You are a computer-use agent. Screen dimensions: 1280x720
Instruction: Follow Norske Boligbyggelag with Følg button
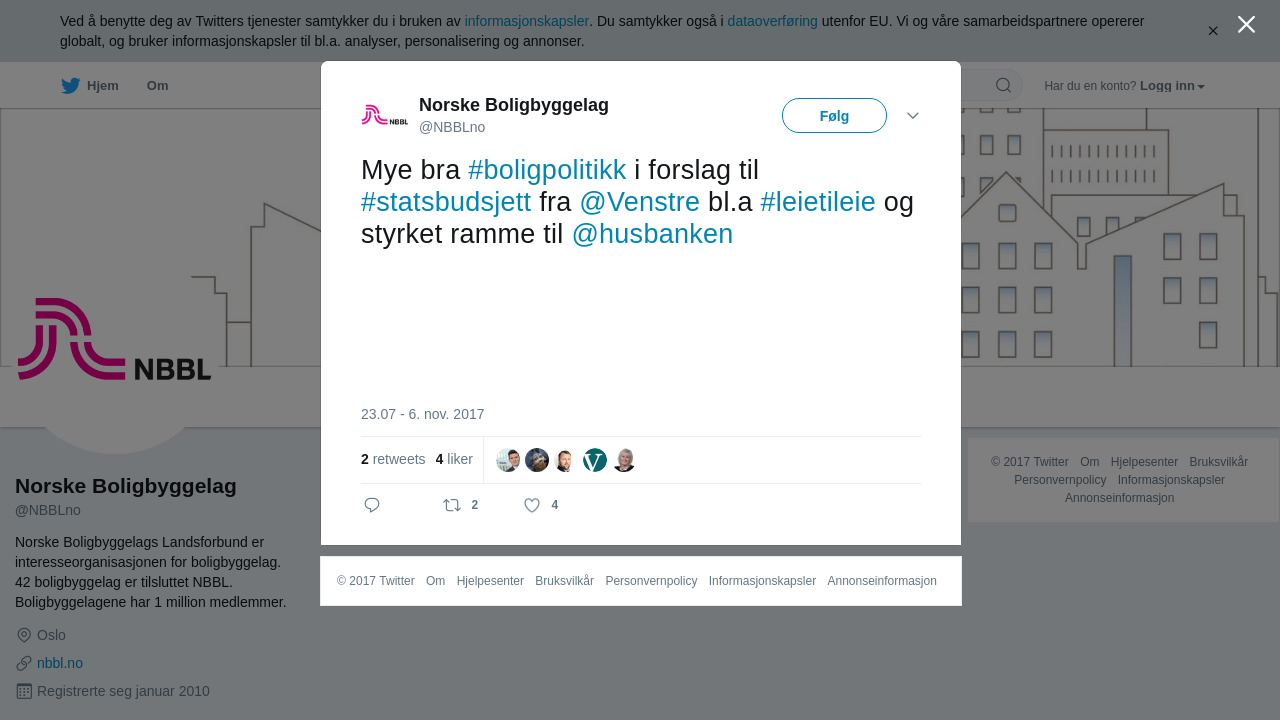pos(834,116)
